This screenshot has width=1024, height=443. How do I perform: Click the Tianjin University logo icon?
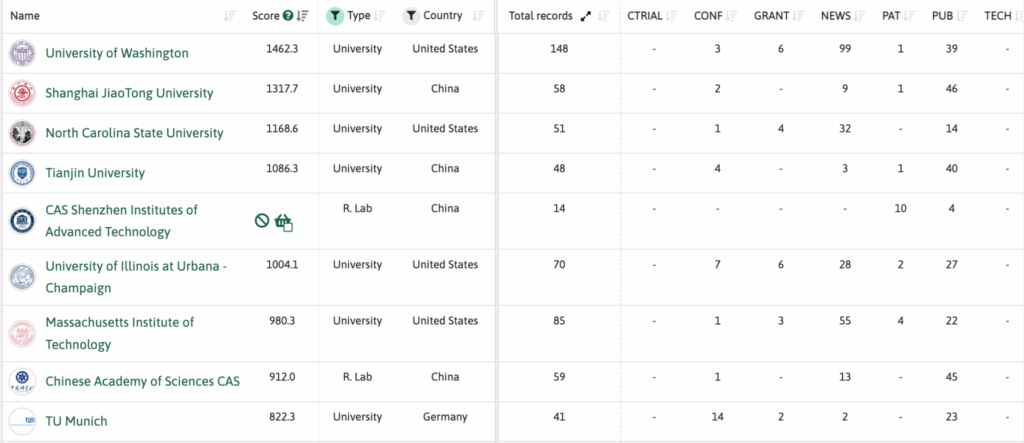click(21, 173)
